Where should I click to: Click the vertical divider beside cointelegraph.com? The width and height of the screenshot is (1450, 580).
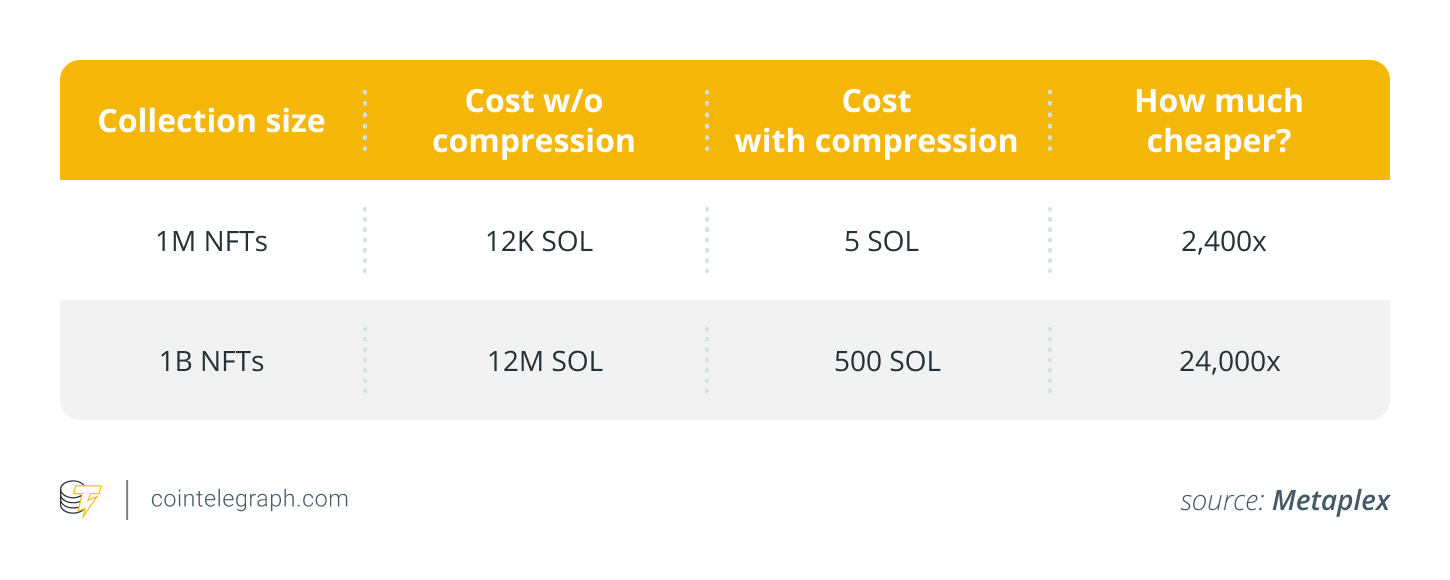(127, 499)
